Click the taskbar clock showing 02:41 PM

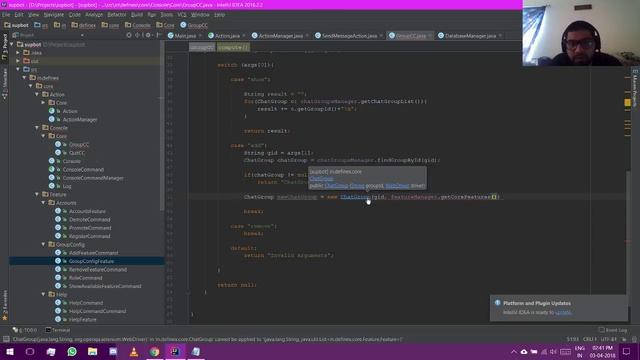602,351
